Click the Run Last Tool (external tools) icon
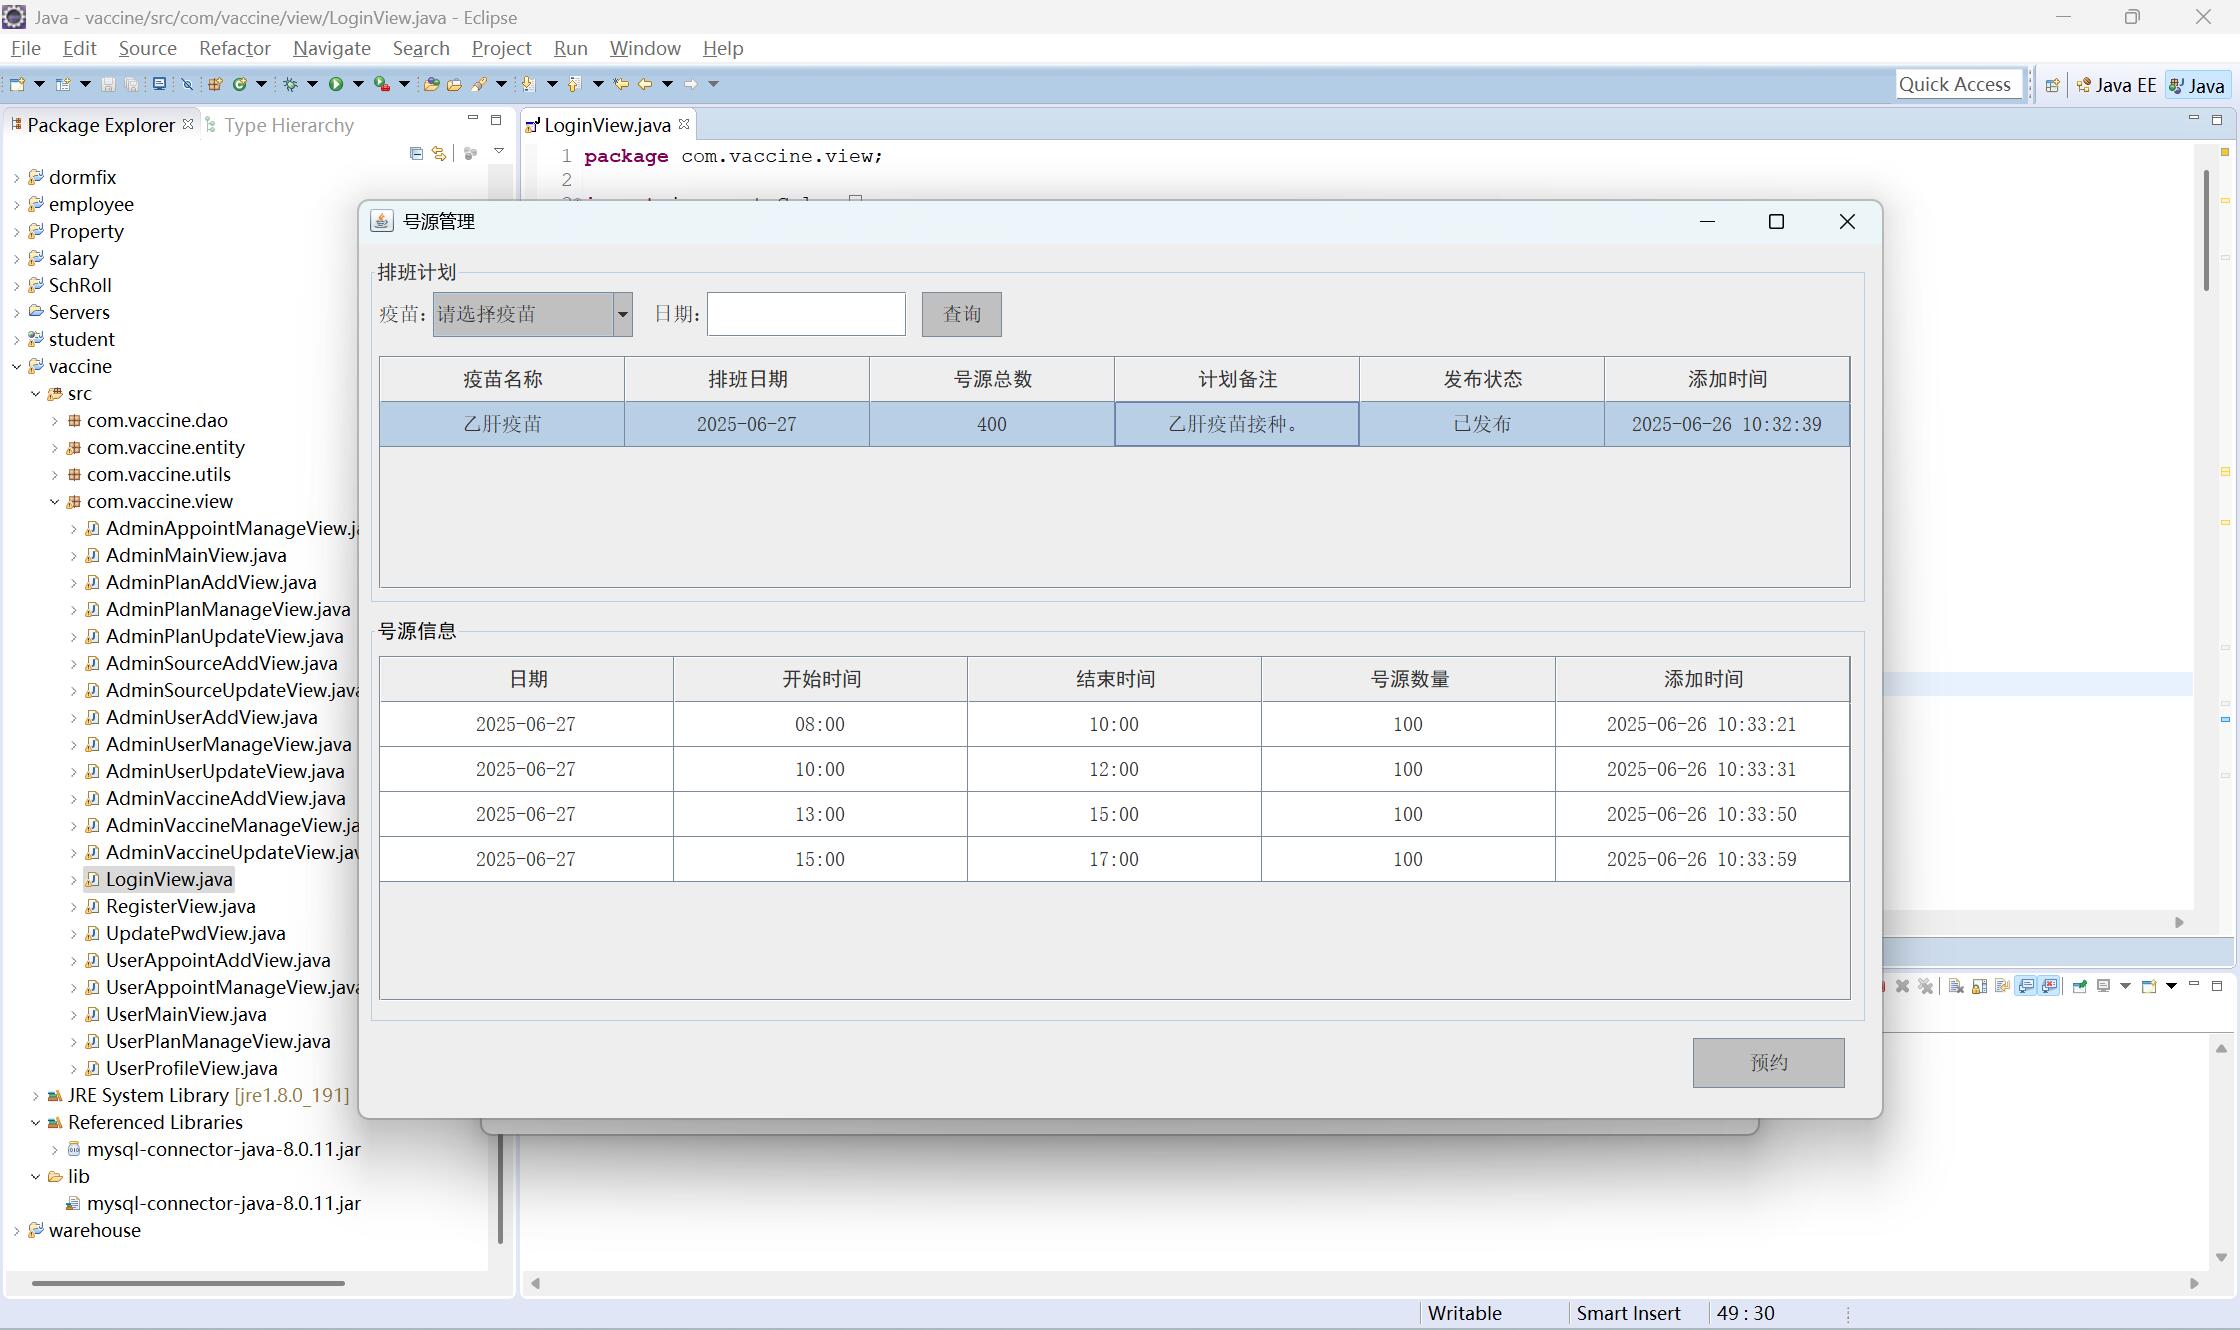Image resolution: width=2240 pixels, height=1330 pixels. [x=382, y=84]
